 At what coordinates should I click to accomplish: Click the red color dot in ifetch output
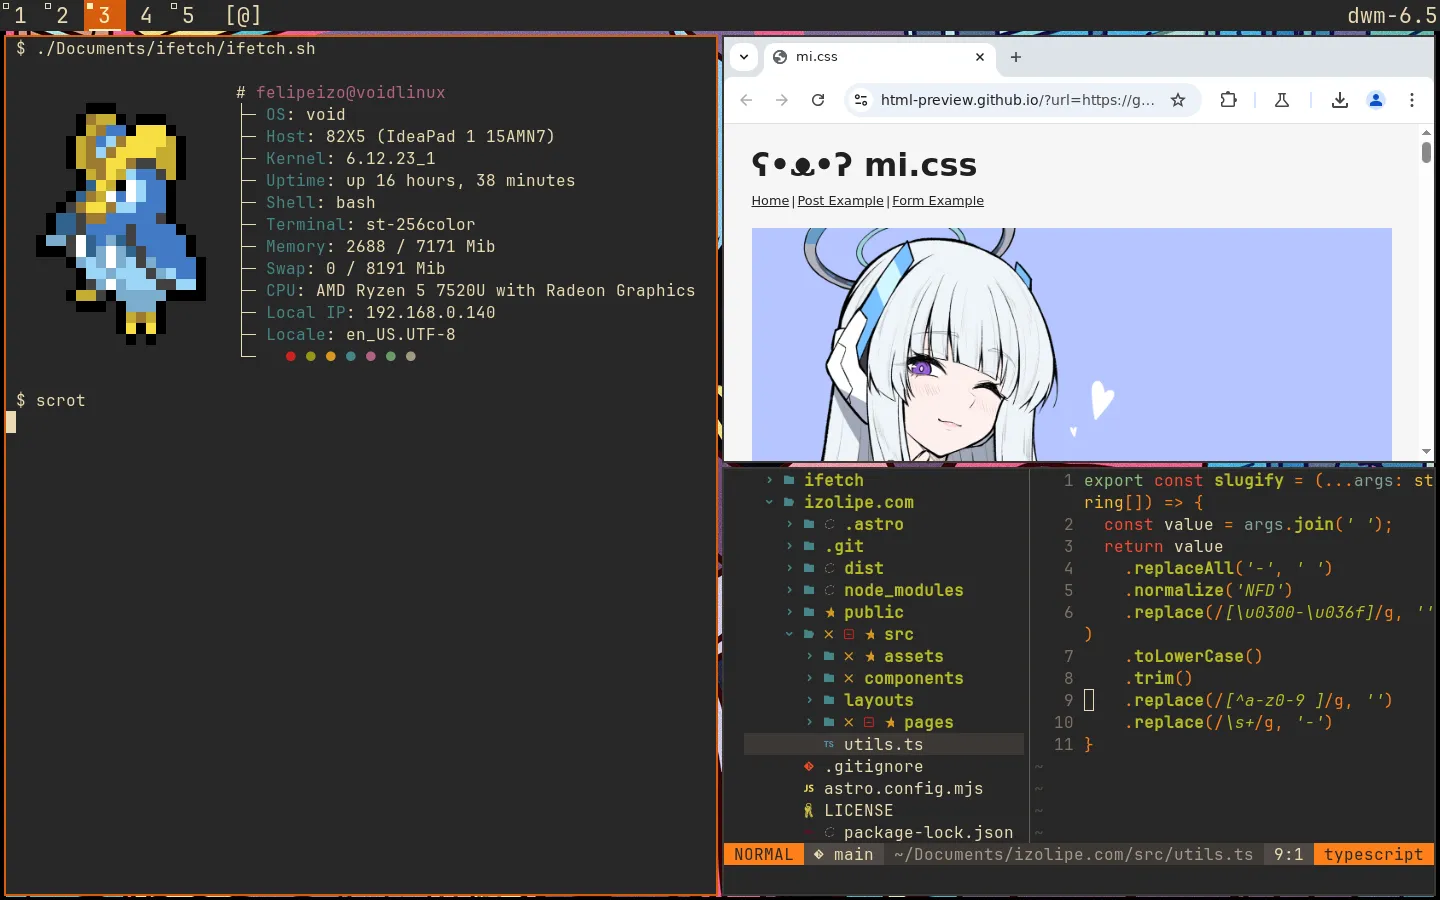[x=291, y=356]
